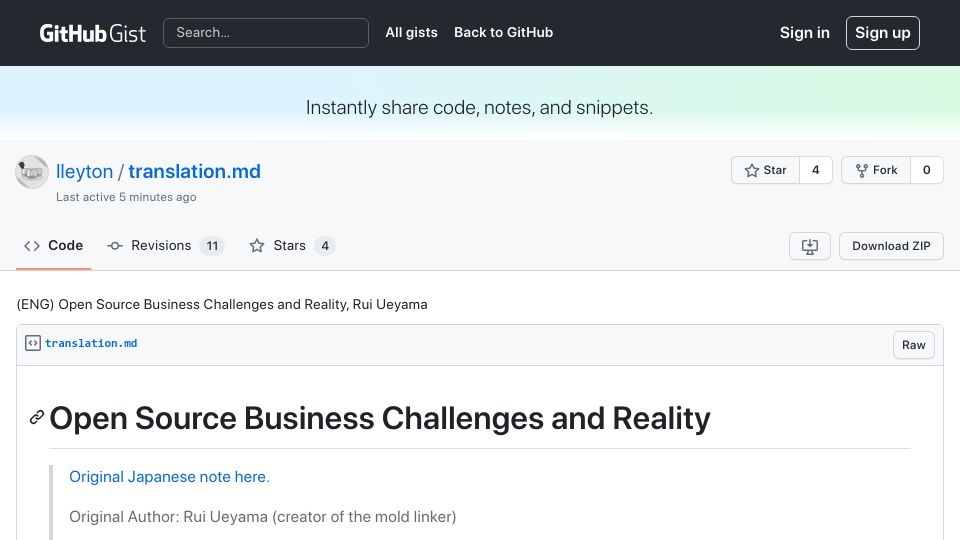Image resolution: width=960 pixels, height=540 pixels.
Task: Click the Sign up button
Action: tap(882, 33)
